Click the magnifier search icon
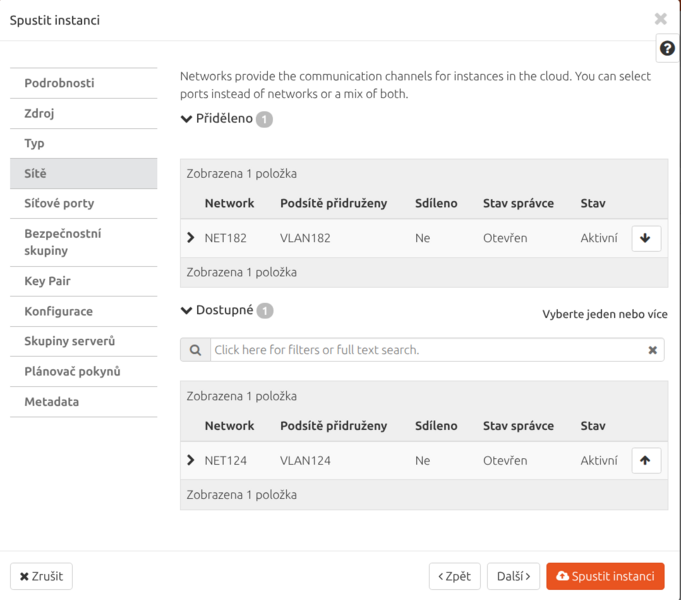Viewport: 681px width, 600px height. click(195, 350)
